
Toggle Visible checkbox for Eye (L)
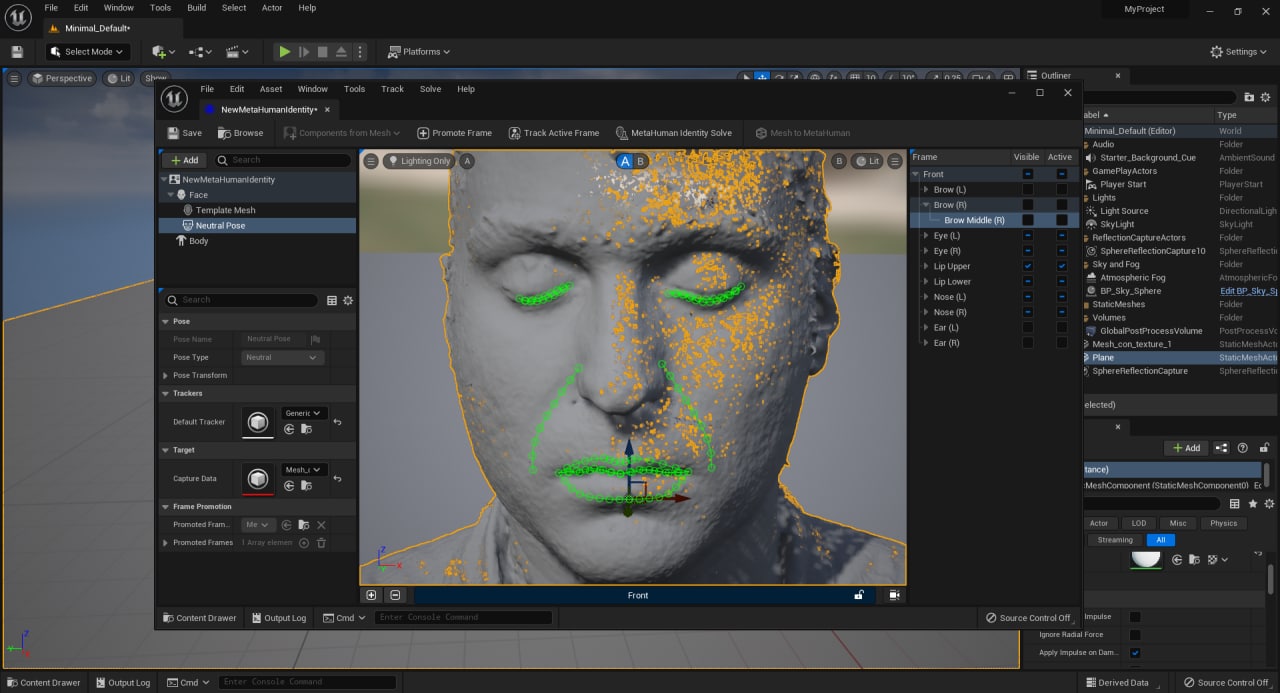click(1028, 236)
